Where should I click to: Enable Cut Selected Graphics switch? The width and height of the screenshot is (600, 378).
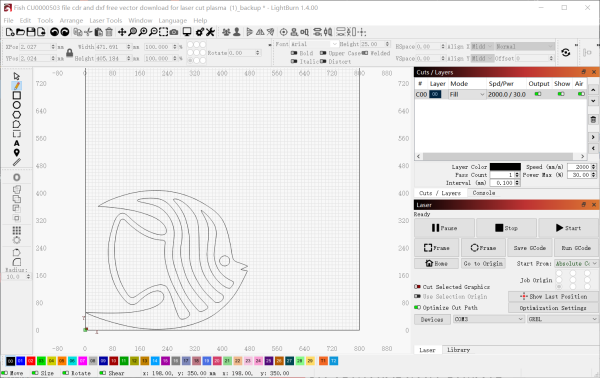click(417, 287)
